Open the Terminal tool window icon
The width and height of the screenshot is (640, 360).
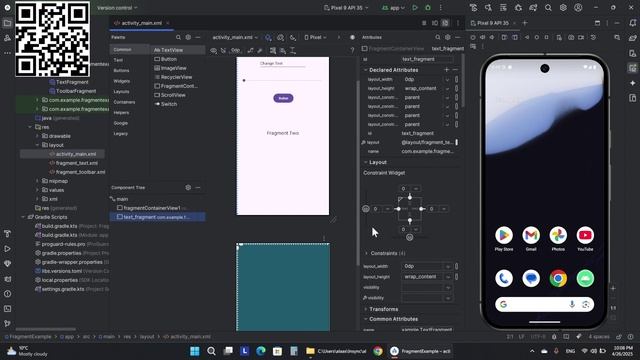(x=7, y=309)
